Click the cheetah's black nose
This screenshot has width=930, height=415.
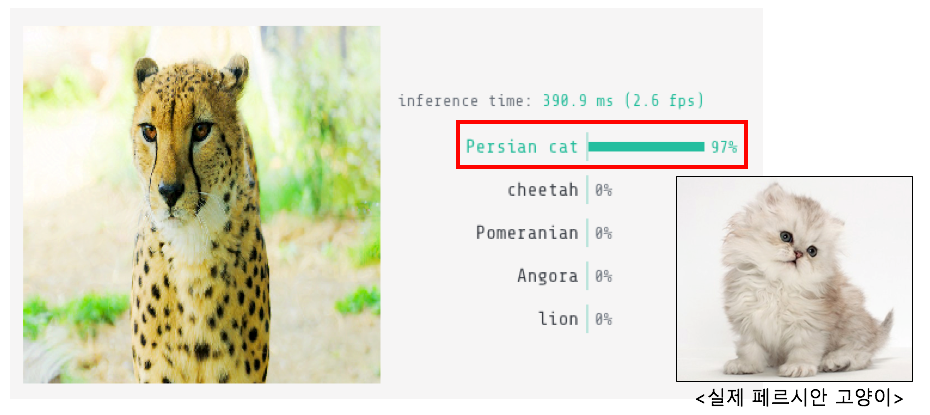click(171, 188)
